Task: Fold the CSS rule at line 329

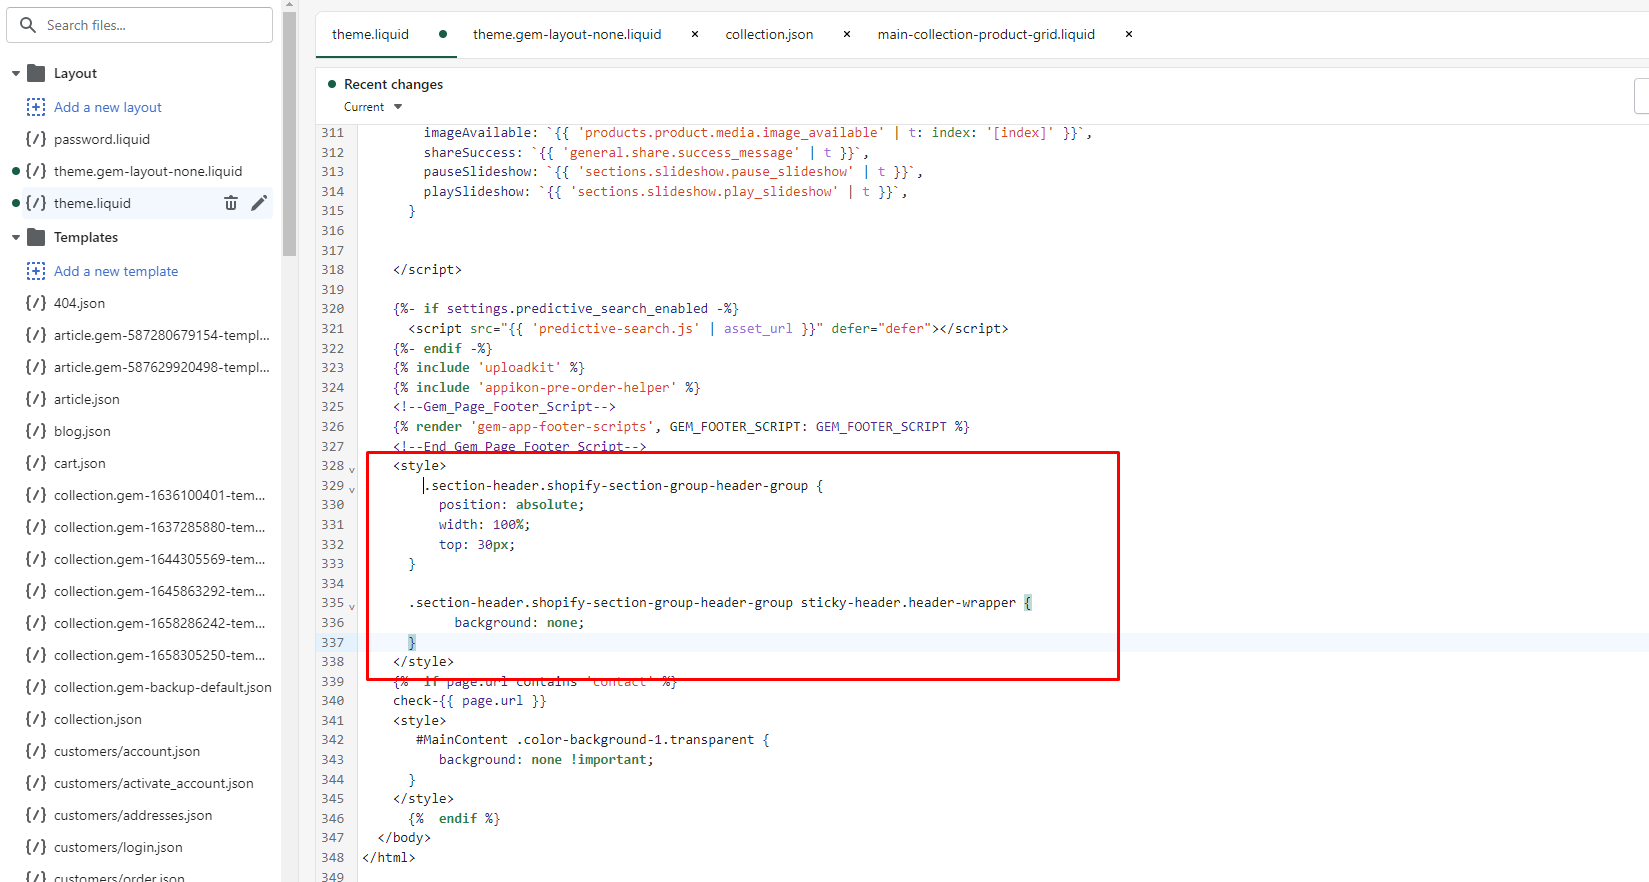Action: (352, 488)
